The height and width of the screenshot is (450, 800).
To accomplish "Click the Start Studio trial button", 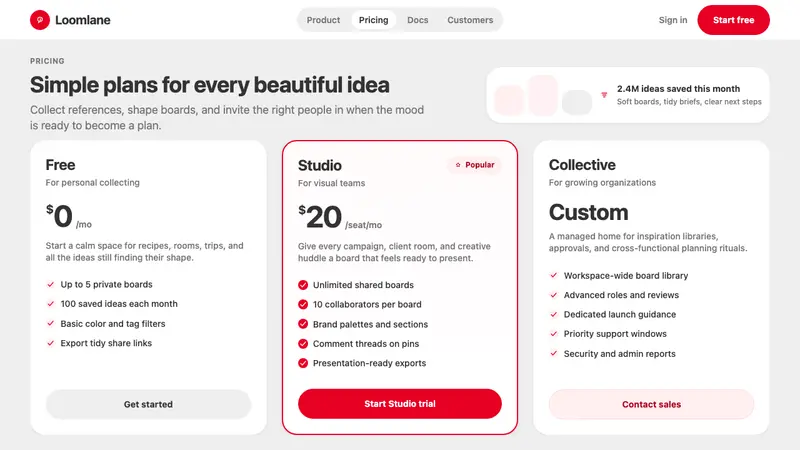I will point(399,404).
